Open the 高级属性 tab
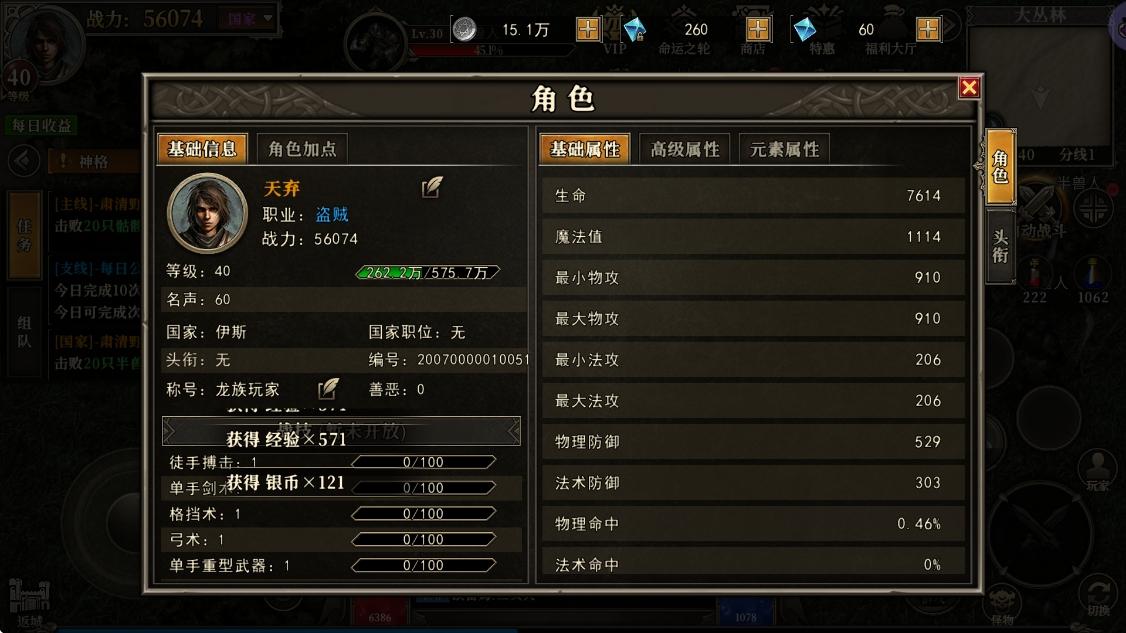Image resolution: width=1126 pixels, height=633 pixels. coord(684,149)
